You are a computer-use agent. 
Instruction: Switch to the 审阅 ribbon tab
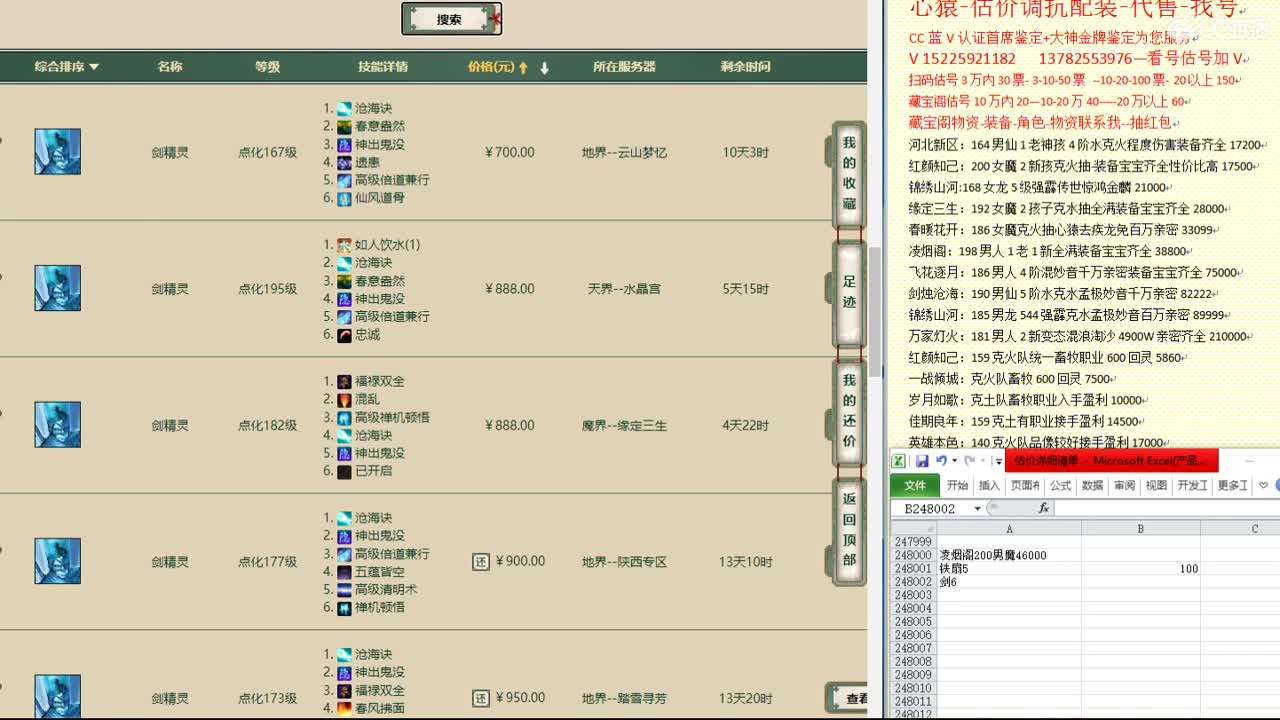pos(1125,485)
